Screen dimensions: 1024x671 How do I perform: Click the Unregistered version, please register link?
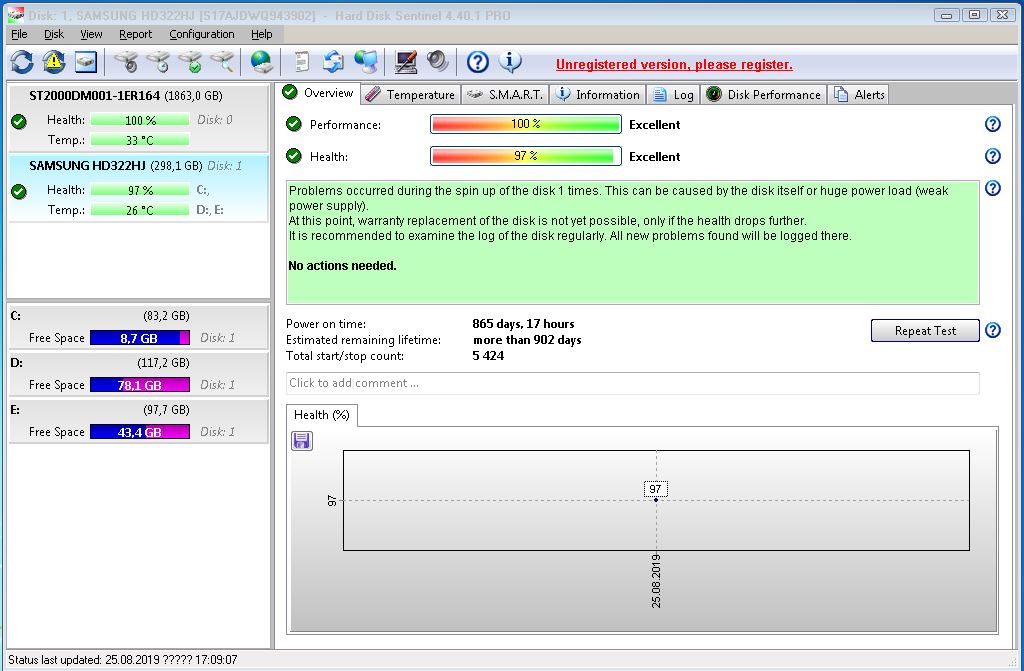click(674, 64)
